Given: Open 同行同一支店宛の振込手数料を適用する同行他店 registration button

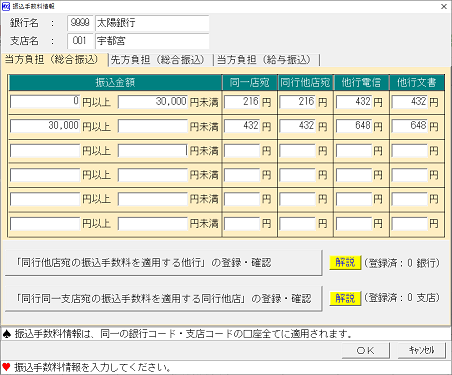Looking at the screenshot, I should tap(163, 298).
